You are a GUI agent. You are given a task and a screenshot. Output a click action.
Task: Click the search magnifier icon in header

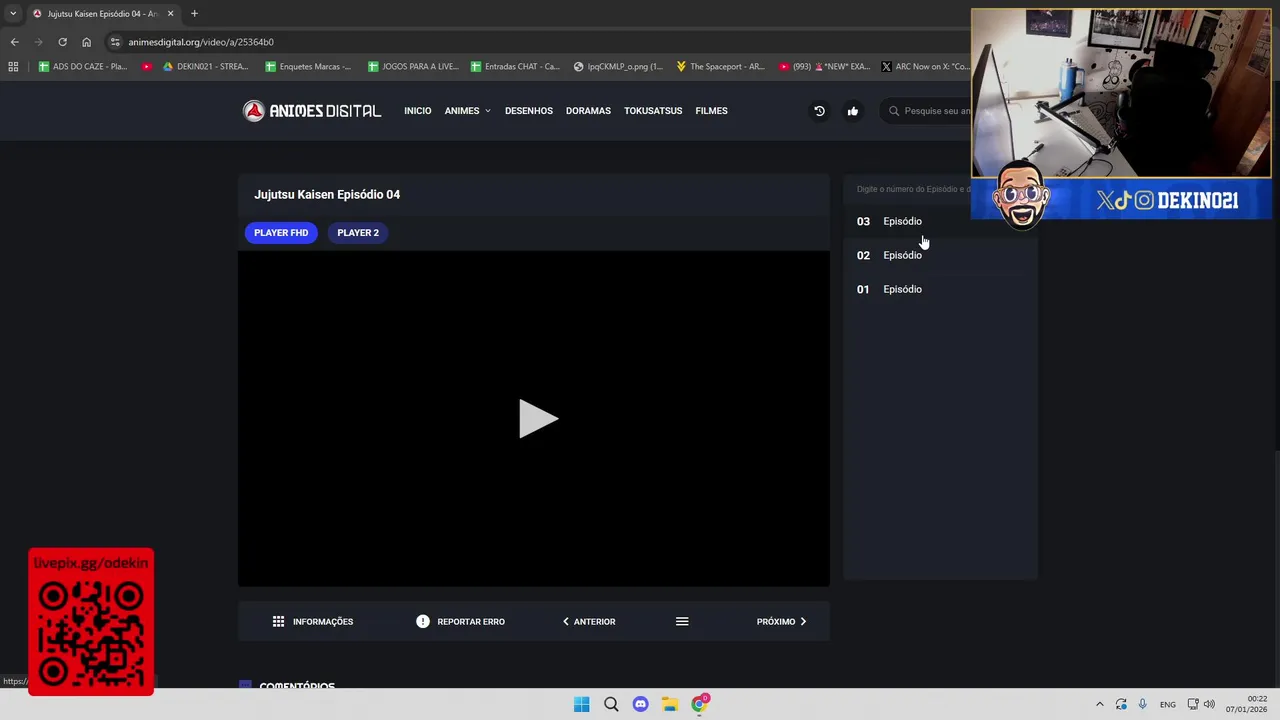pyautogui.click(x=894, y=111)
